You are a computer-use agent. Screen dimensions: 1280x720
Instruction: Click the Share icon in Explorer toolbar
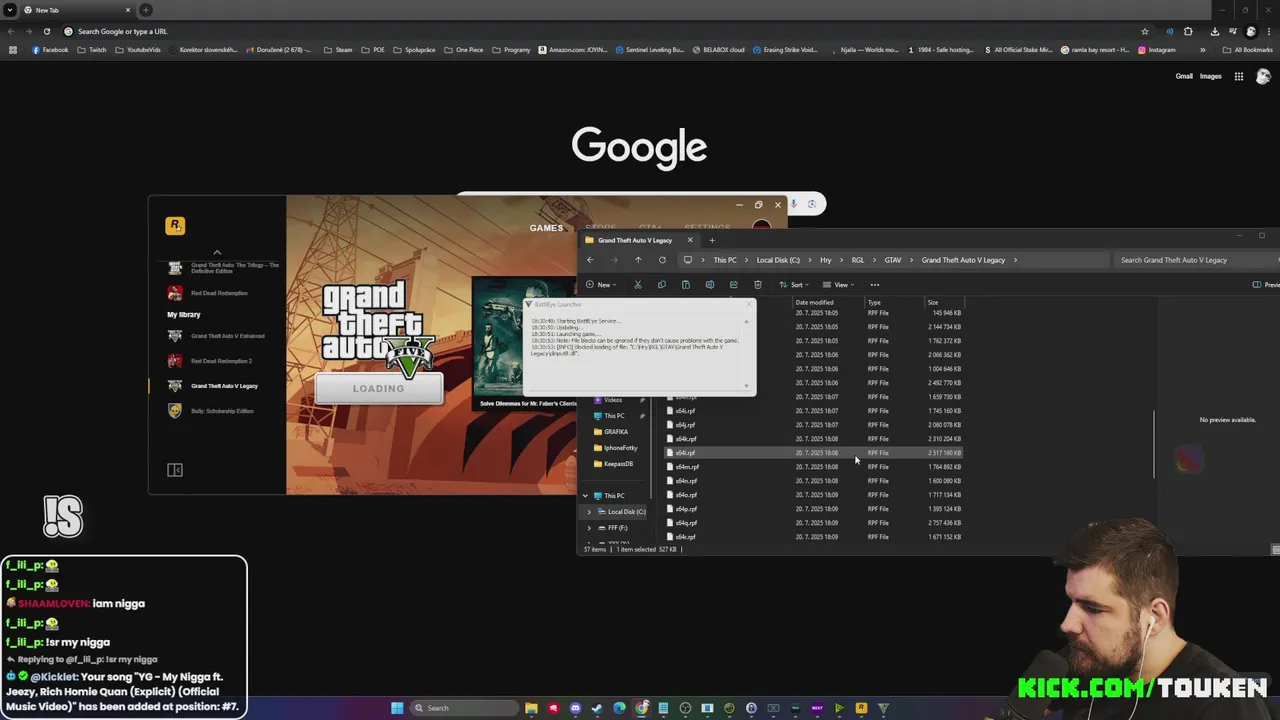[733, 285]
